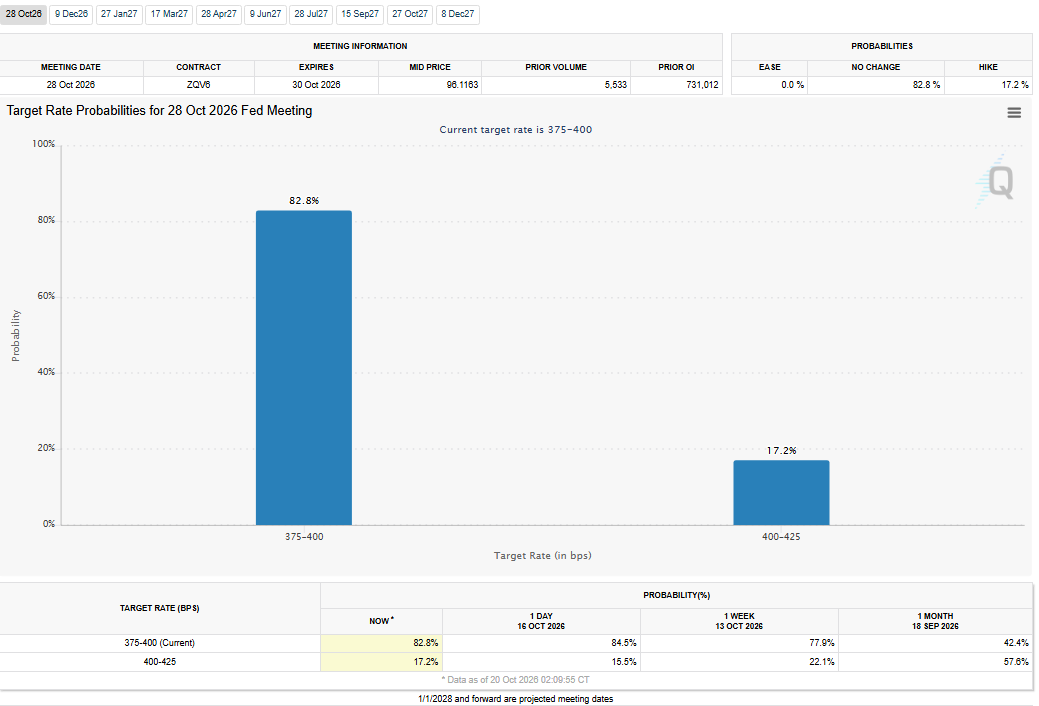The image size is (1039, 706).
Task: Click the 1 week 22.1% table cell
Action: pyautogui.click(x=739, y=662)
